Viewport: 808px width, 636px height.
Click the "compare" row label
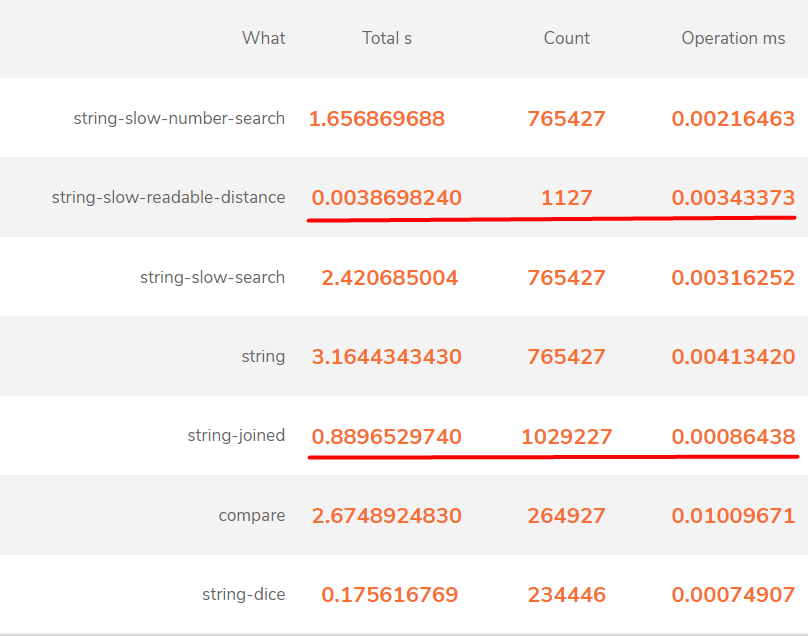point(252,515)
